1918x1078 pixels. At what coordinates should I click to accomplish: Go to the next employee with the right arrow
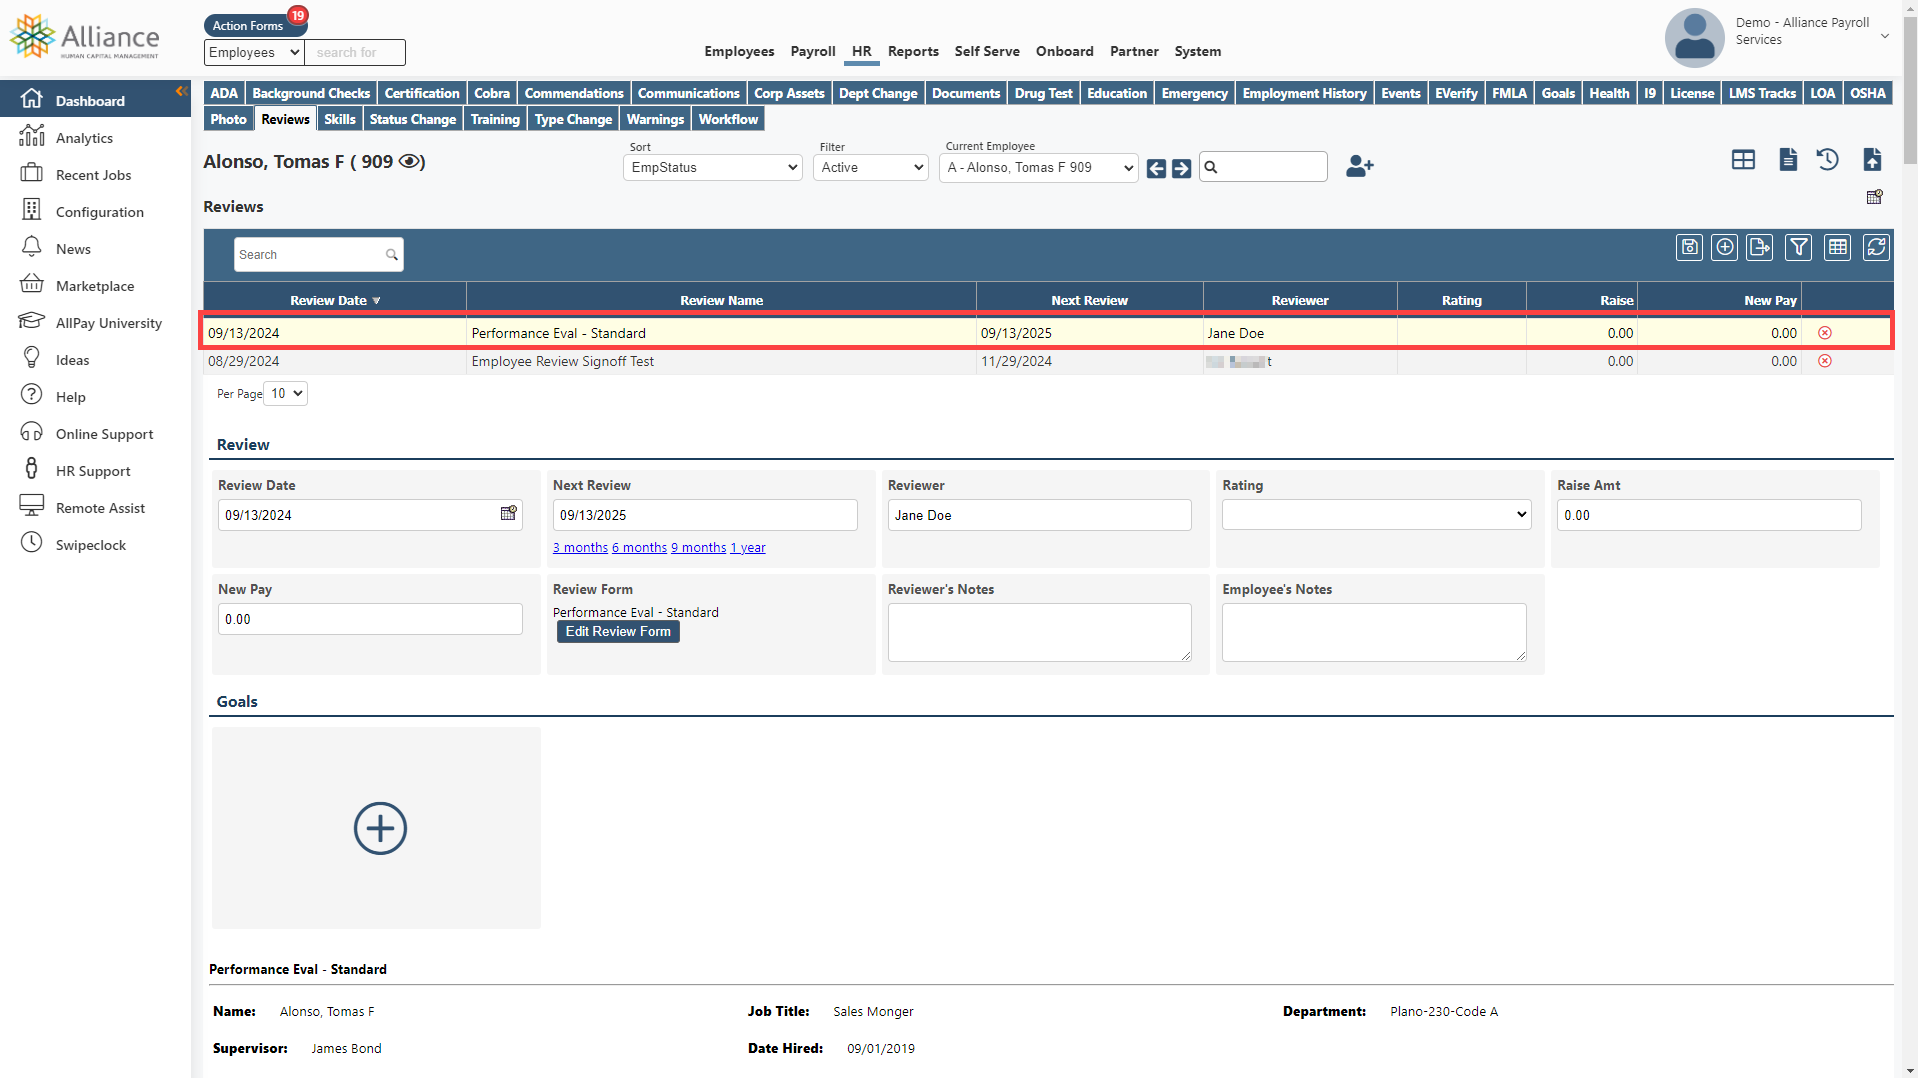point(1181,168)
